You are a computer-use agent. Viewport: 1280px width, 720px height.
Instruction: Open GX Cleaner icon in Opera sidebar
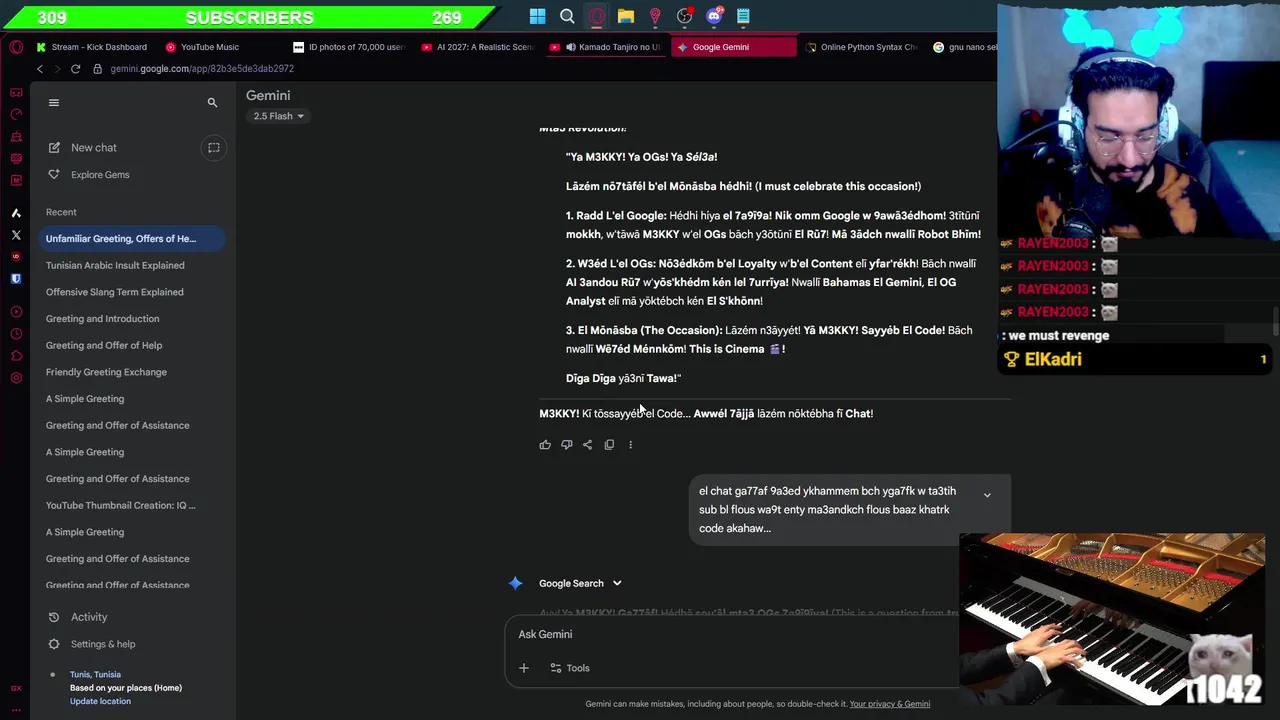pos(16,136)
